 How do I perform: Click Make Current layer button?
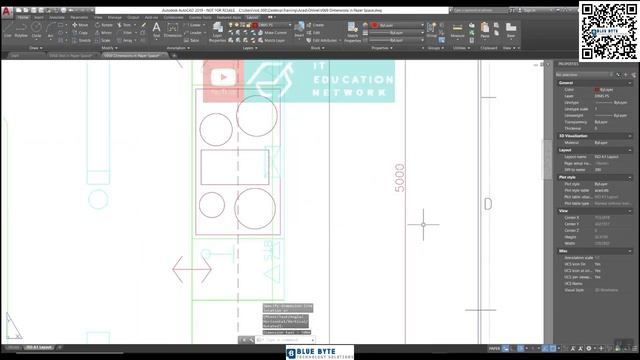(x=272, y=33)
